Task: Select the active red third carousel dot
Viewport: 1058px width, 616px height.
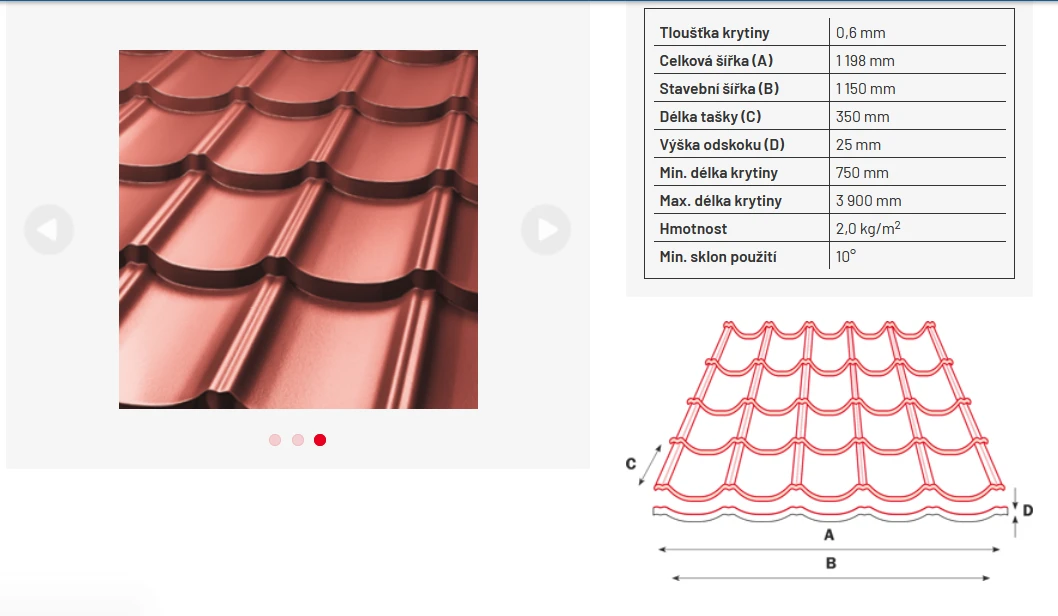Action: 320,440
